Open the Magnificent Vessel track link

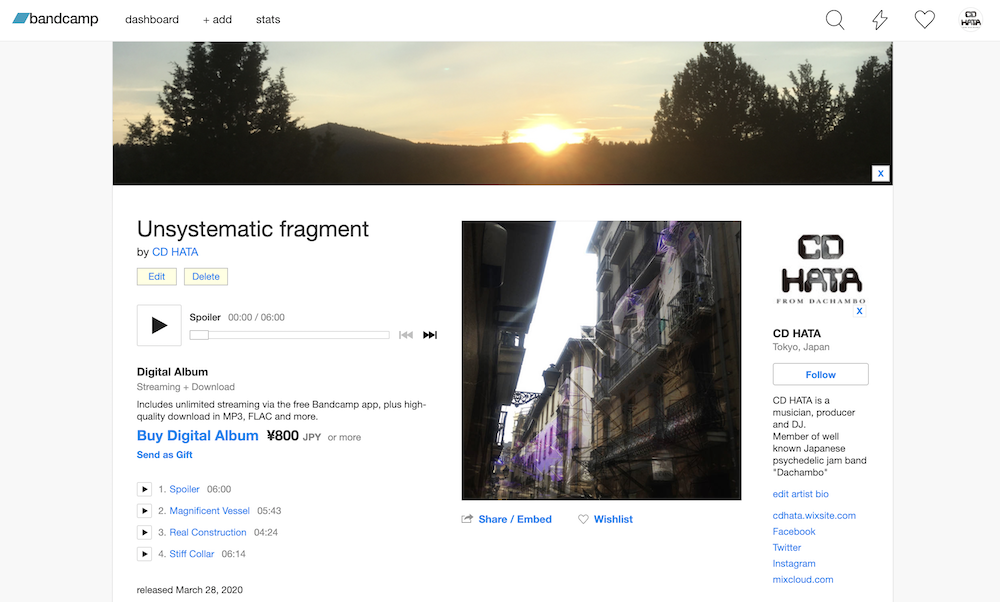click(x=209, y=511)
